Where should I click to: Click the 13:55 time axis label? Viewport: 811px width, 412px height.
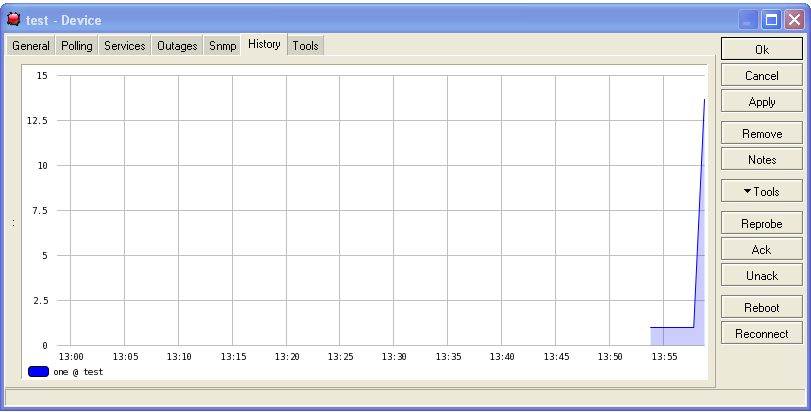(x=664, y=357)
